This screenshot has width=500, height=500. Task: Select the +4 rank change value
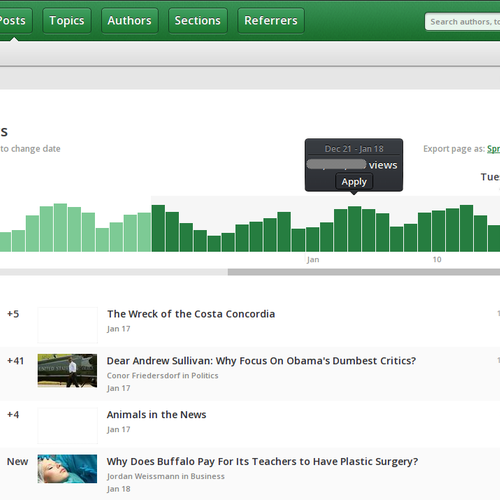pyautogui.click(x=13, y=414)
